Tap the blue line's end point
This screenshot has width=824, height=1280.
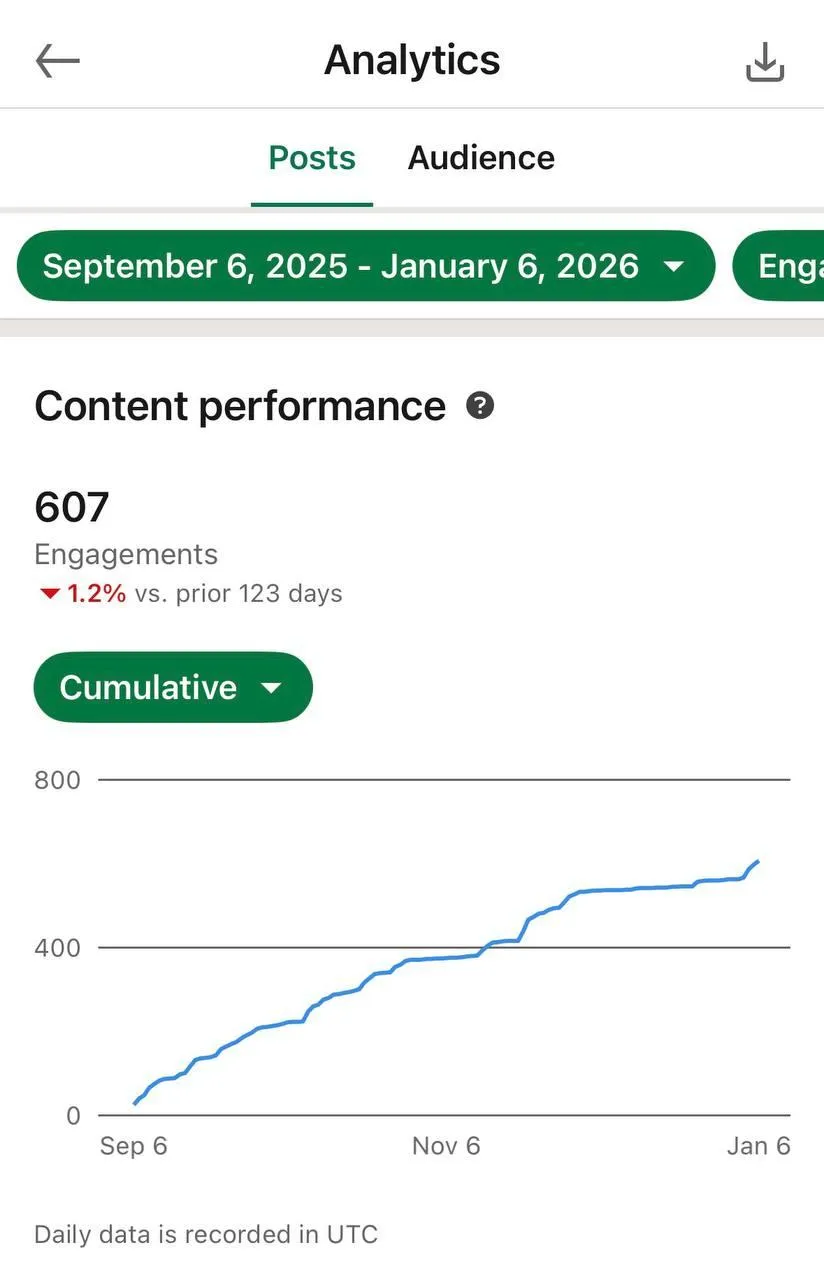(758, 861)
